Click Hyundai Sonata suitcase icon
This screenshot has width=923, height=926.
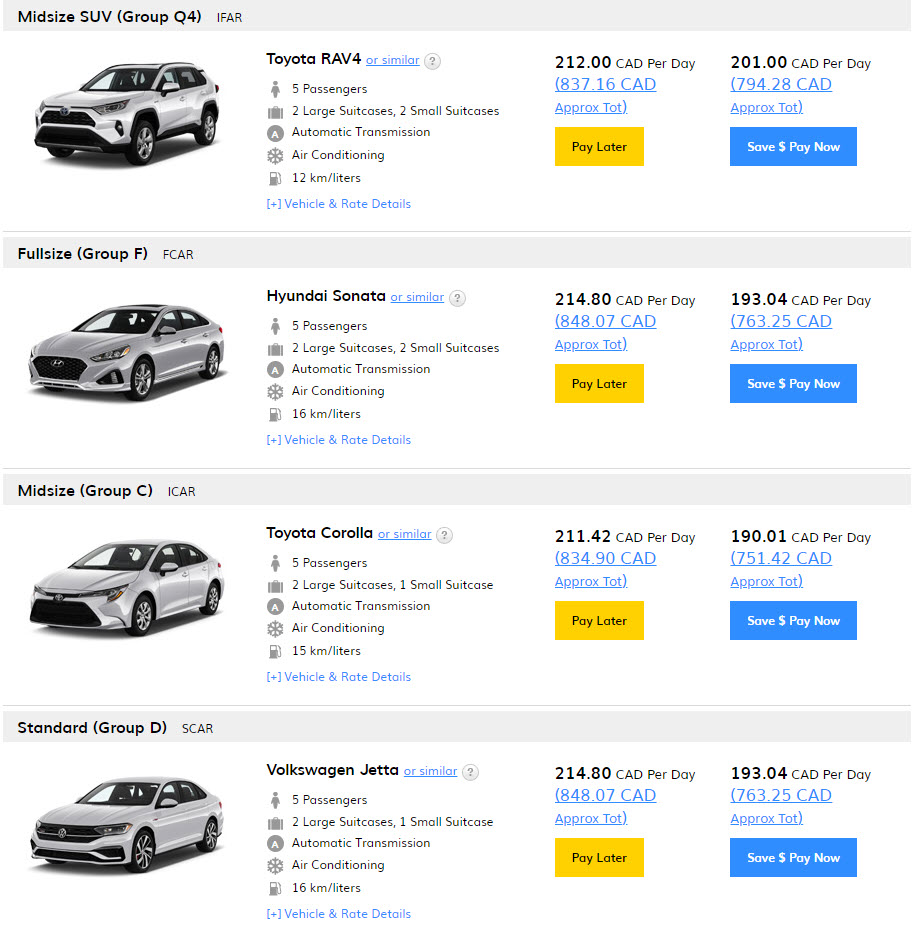point(275,348)
